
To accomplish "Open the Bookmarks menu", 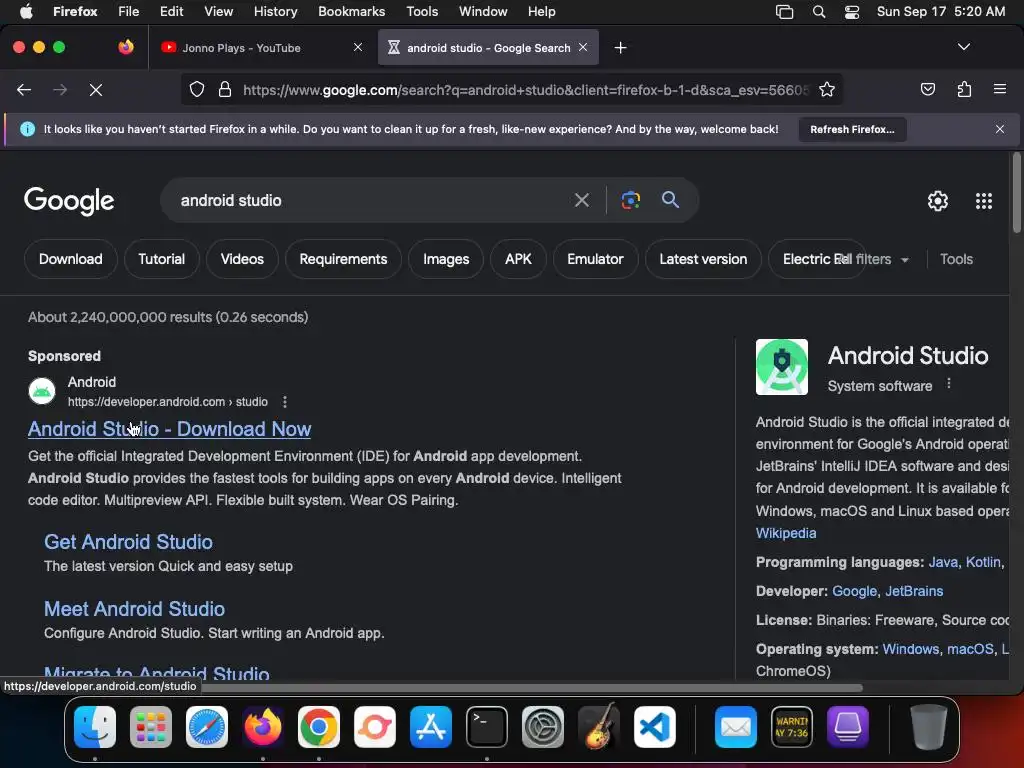I will coord(351,12).
